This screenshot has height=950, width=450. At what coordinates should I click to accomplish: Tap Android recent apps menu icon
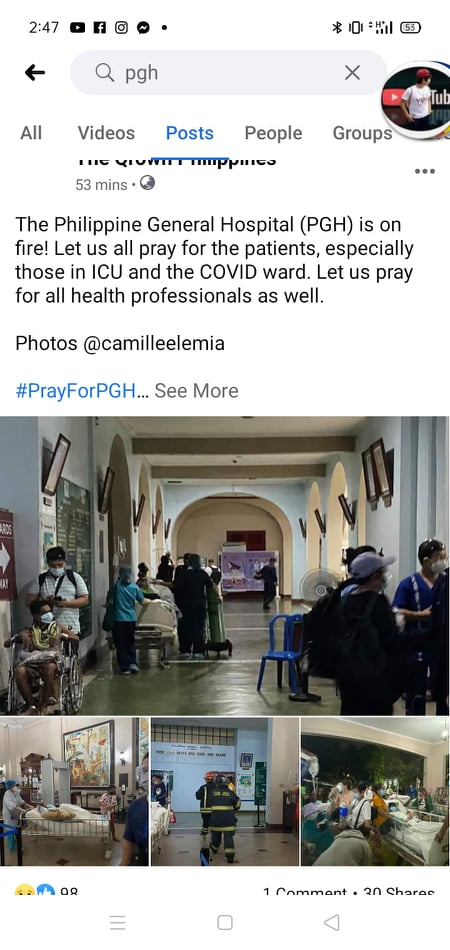click(118, 923)
